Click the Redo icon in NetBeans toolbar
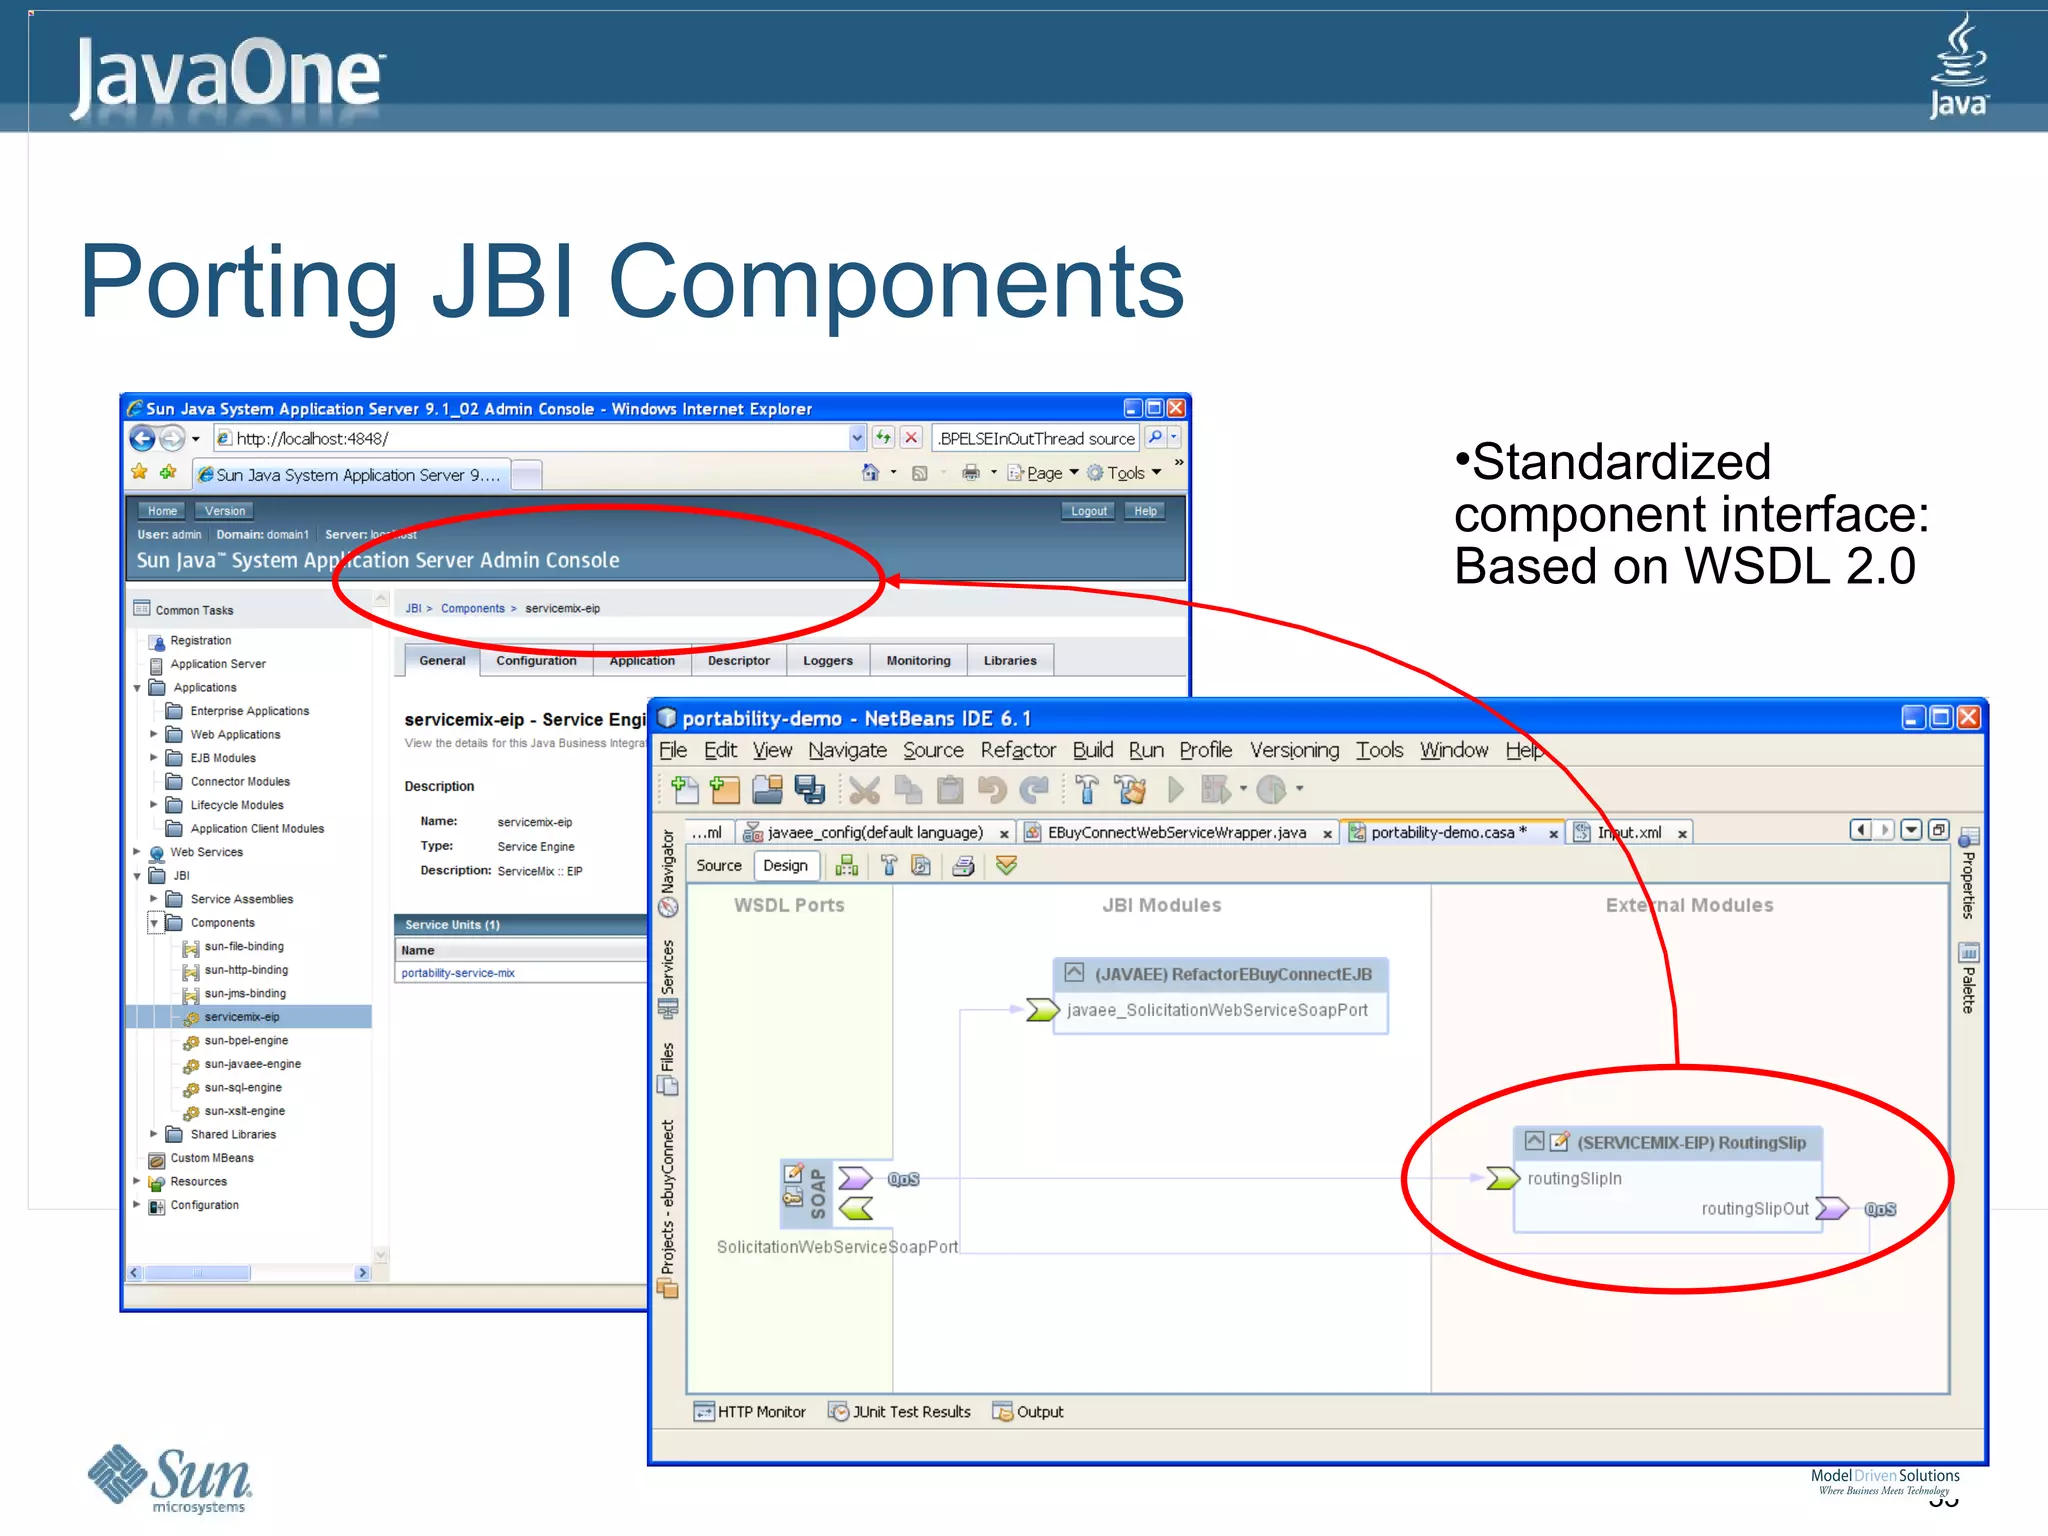Viewport: 2048px width, 1536px height. point(1034,790)
